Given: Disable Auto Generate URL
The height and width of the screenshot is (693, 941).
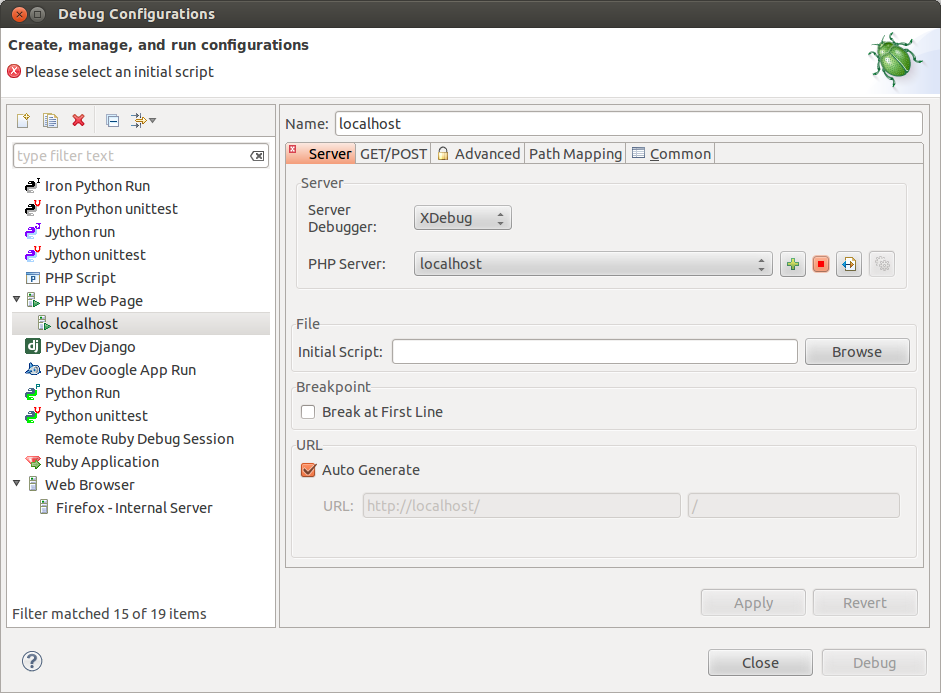Looking at the screenshot, I should click(x=308, y=469).
